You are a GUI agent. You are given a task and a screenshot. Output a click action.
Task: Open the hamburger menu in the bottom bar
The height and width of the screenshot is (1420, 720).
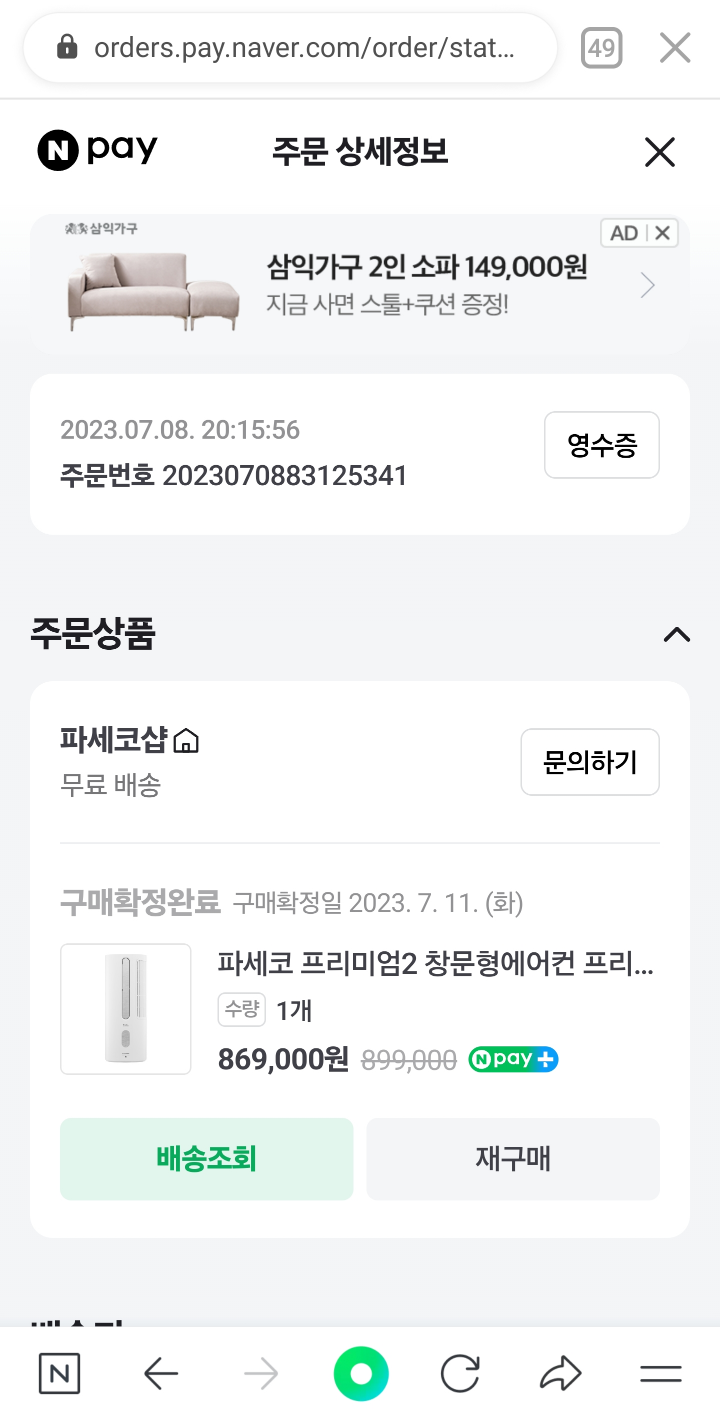coord(660,1374)
